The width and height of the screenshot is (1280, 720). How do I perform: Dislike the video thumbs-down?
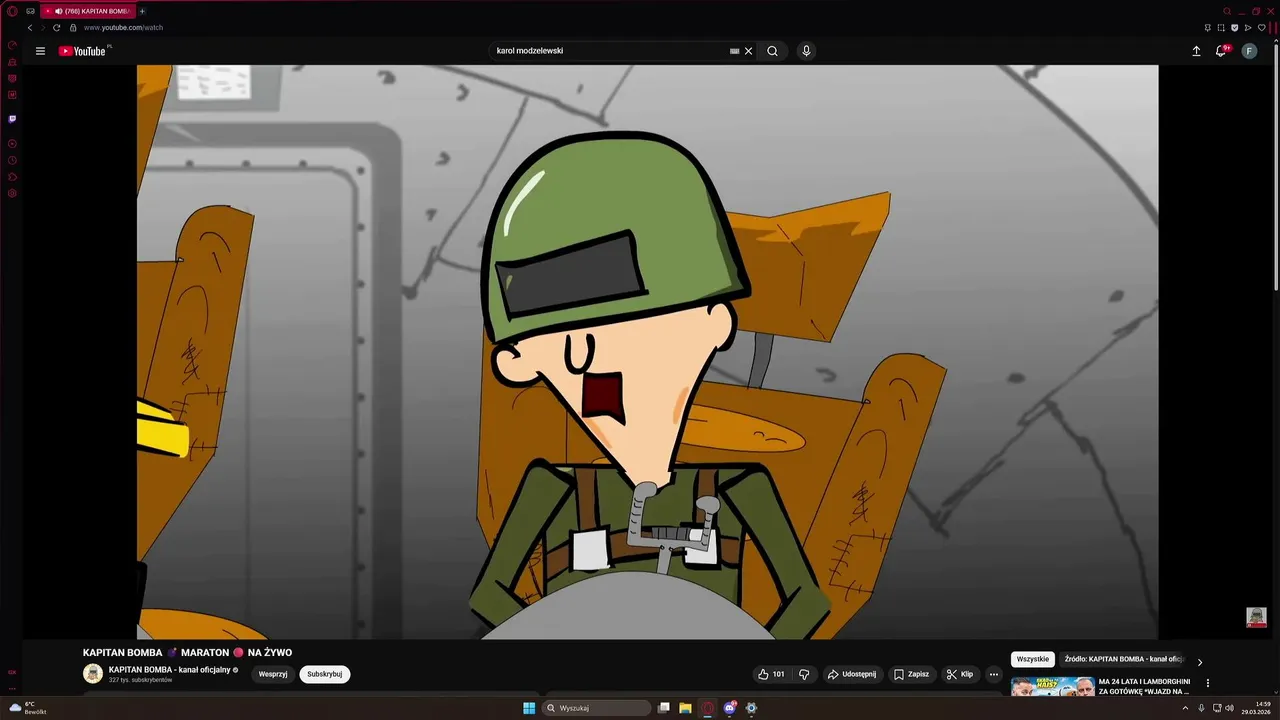(804, 674)
